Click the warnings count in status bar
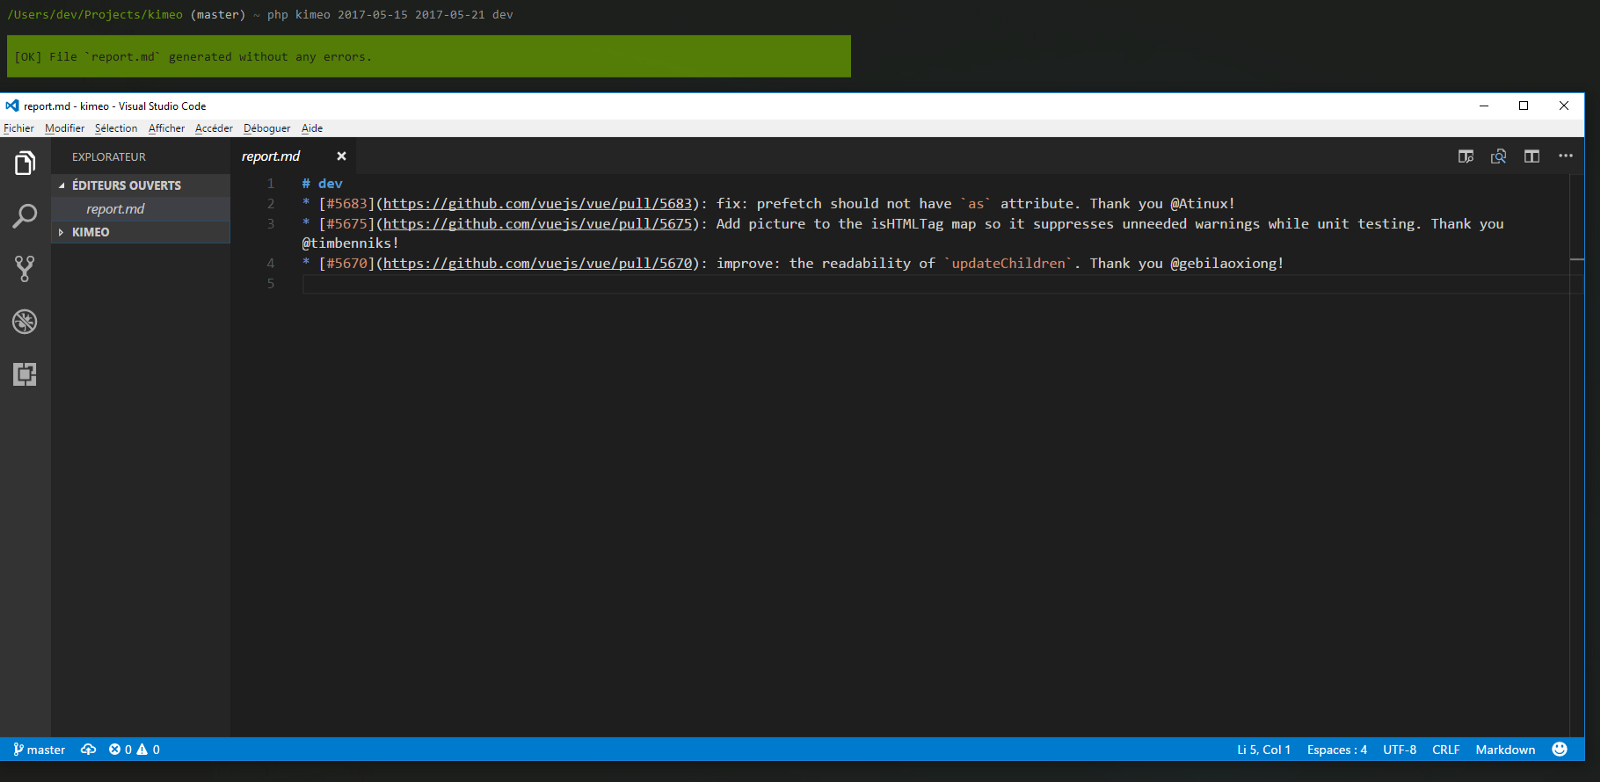This screenshot has height=782, width=1600. point(148,750)
